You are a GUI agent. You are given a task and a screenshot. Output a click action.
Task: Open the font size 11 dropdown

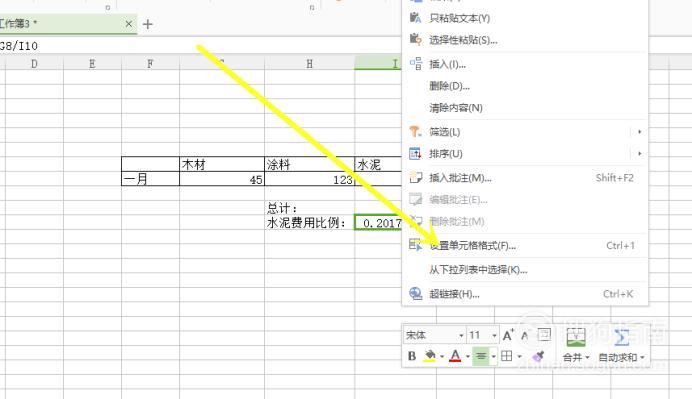[494, 335]
